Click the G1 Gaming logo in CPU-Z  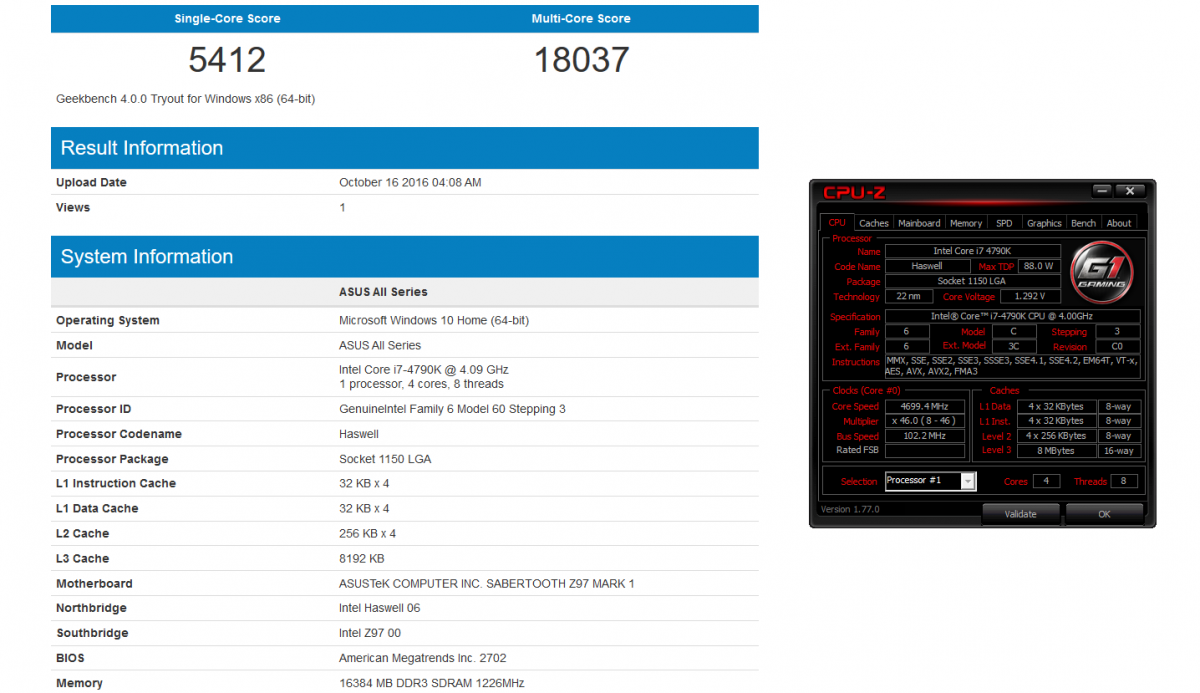pos(1101,270)
